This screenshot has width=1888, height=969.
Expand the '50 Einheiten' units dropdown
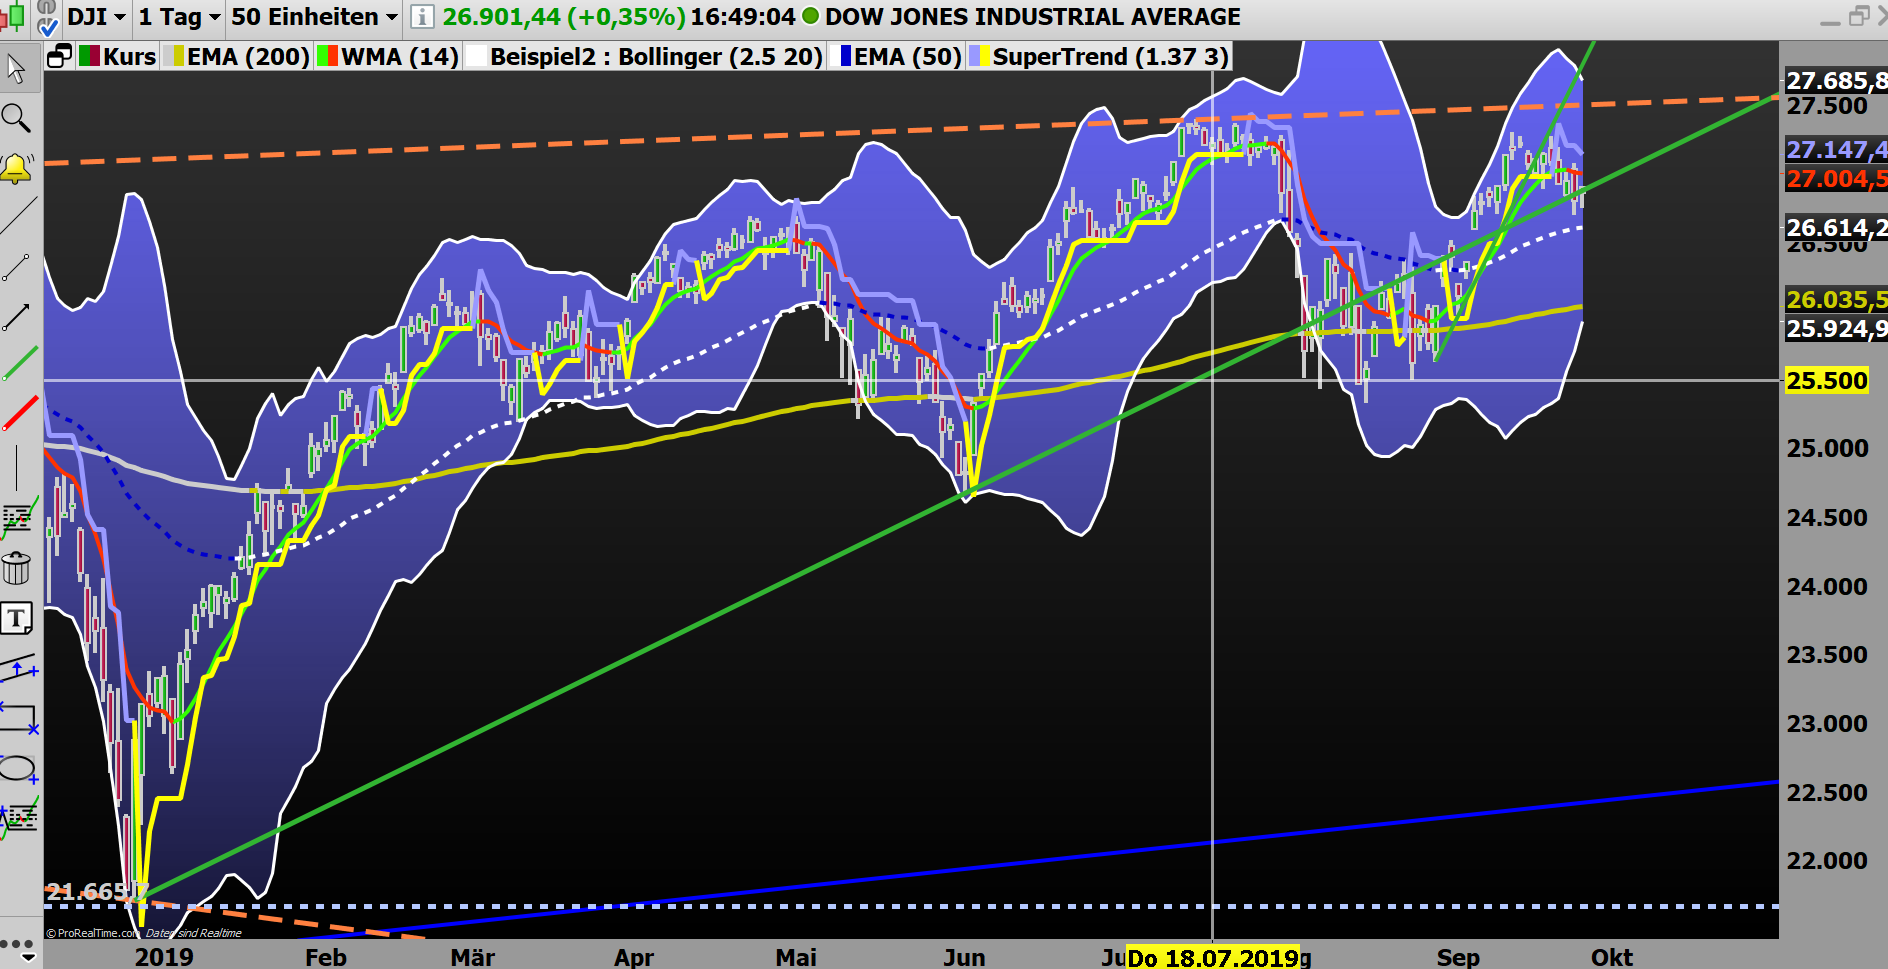(310, 16)
